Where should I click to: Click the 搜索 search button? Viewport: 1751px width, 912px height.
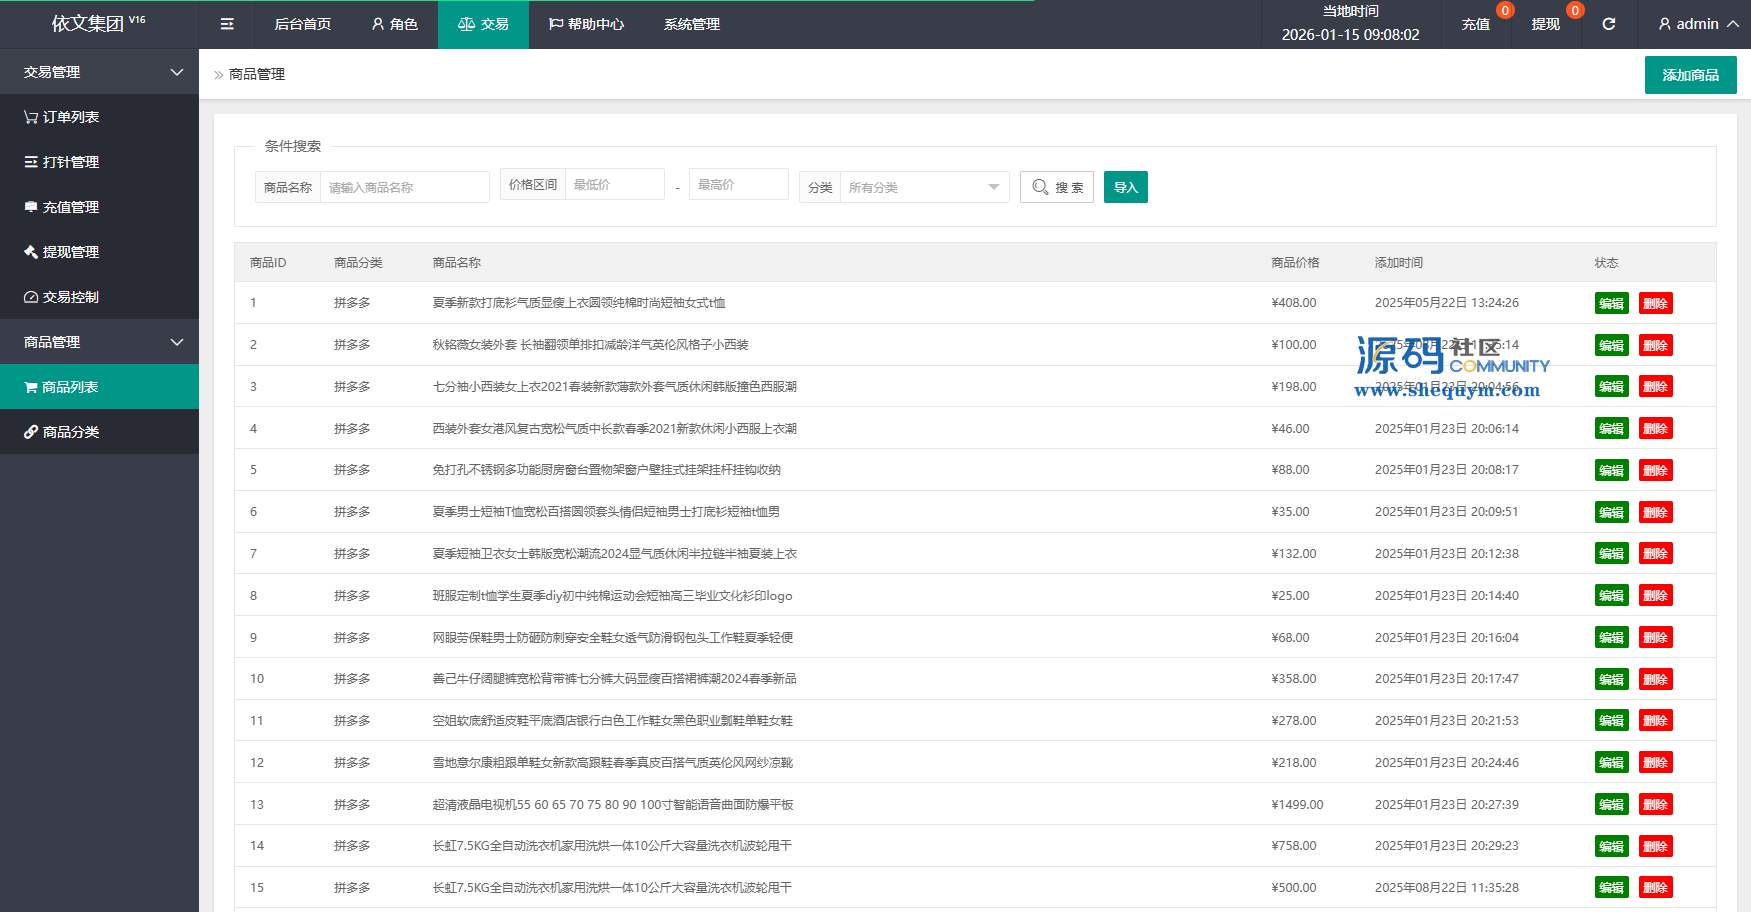(x=1057, y=187)
